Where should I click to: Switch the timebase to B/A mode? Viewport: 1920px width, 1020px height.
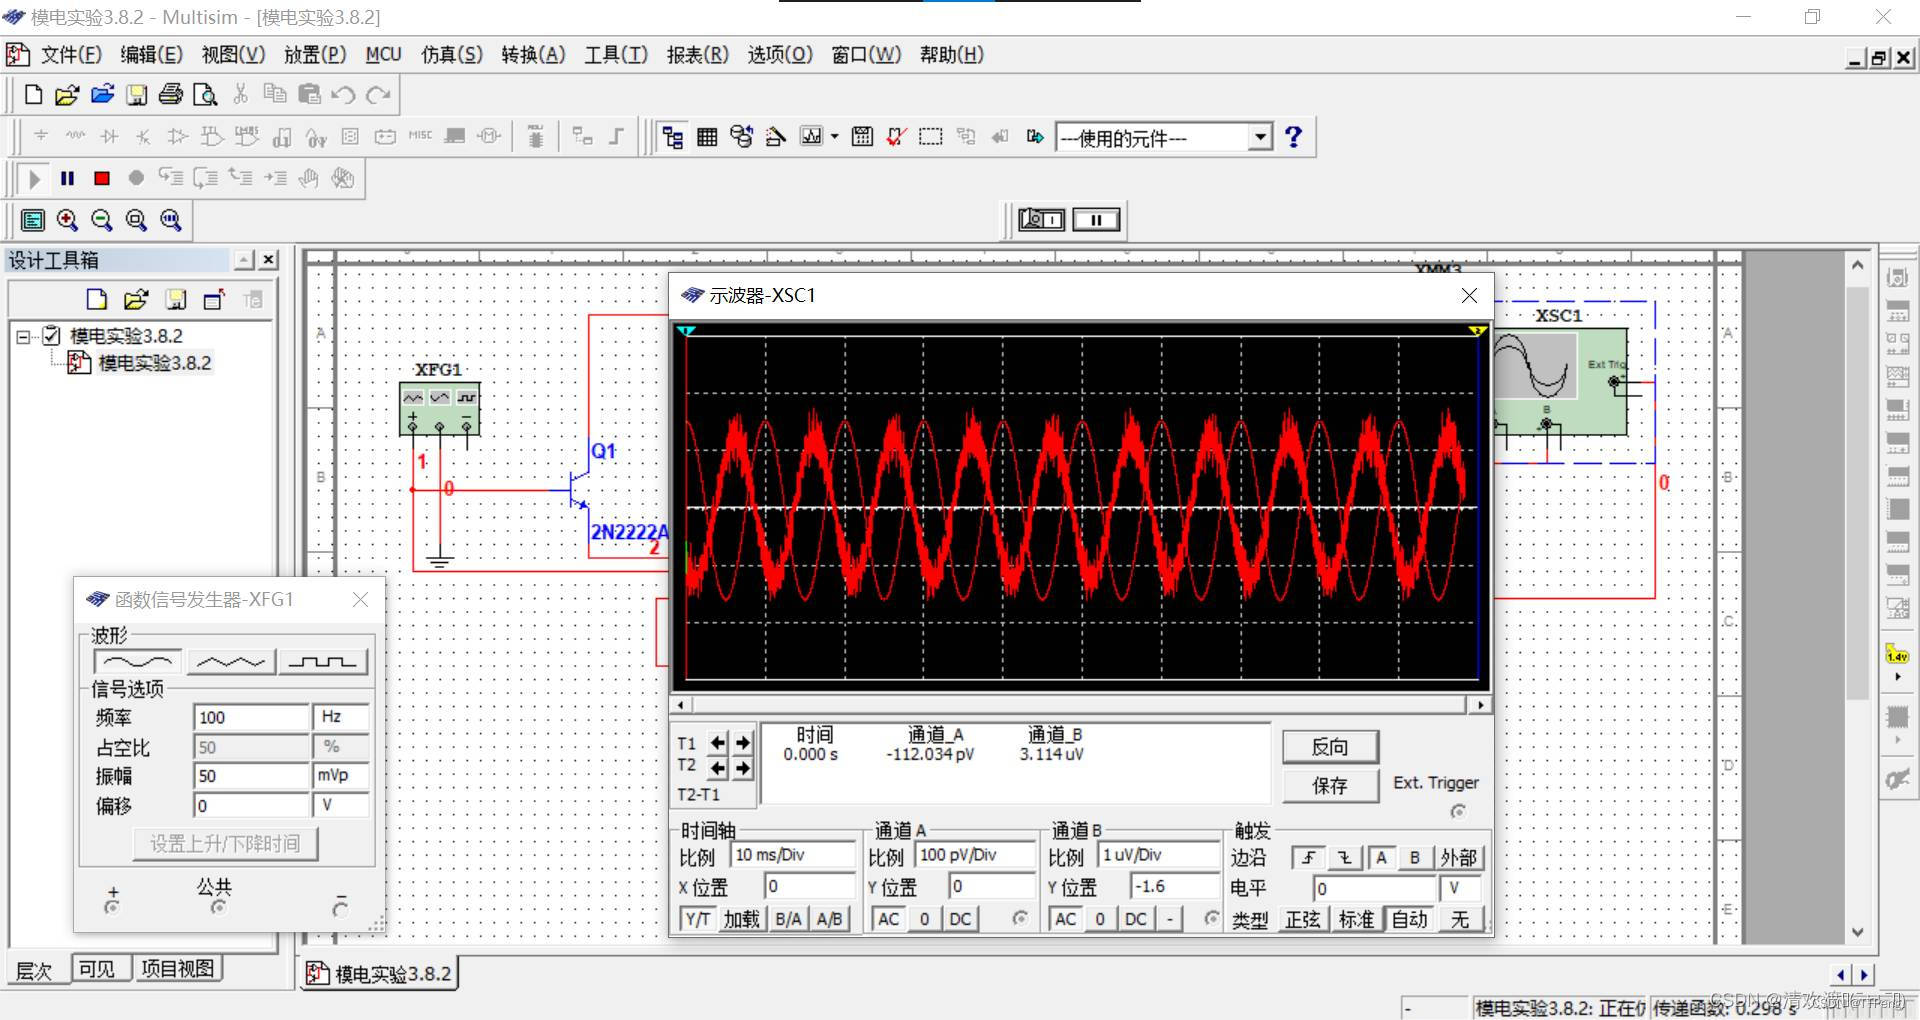[788, 919]
